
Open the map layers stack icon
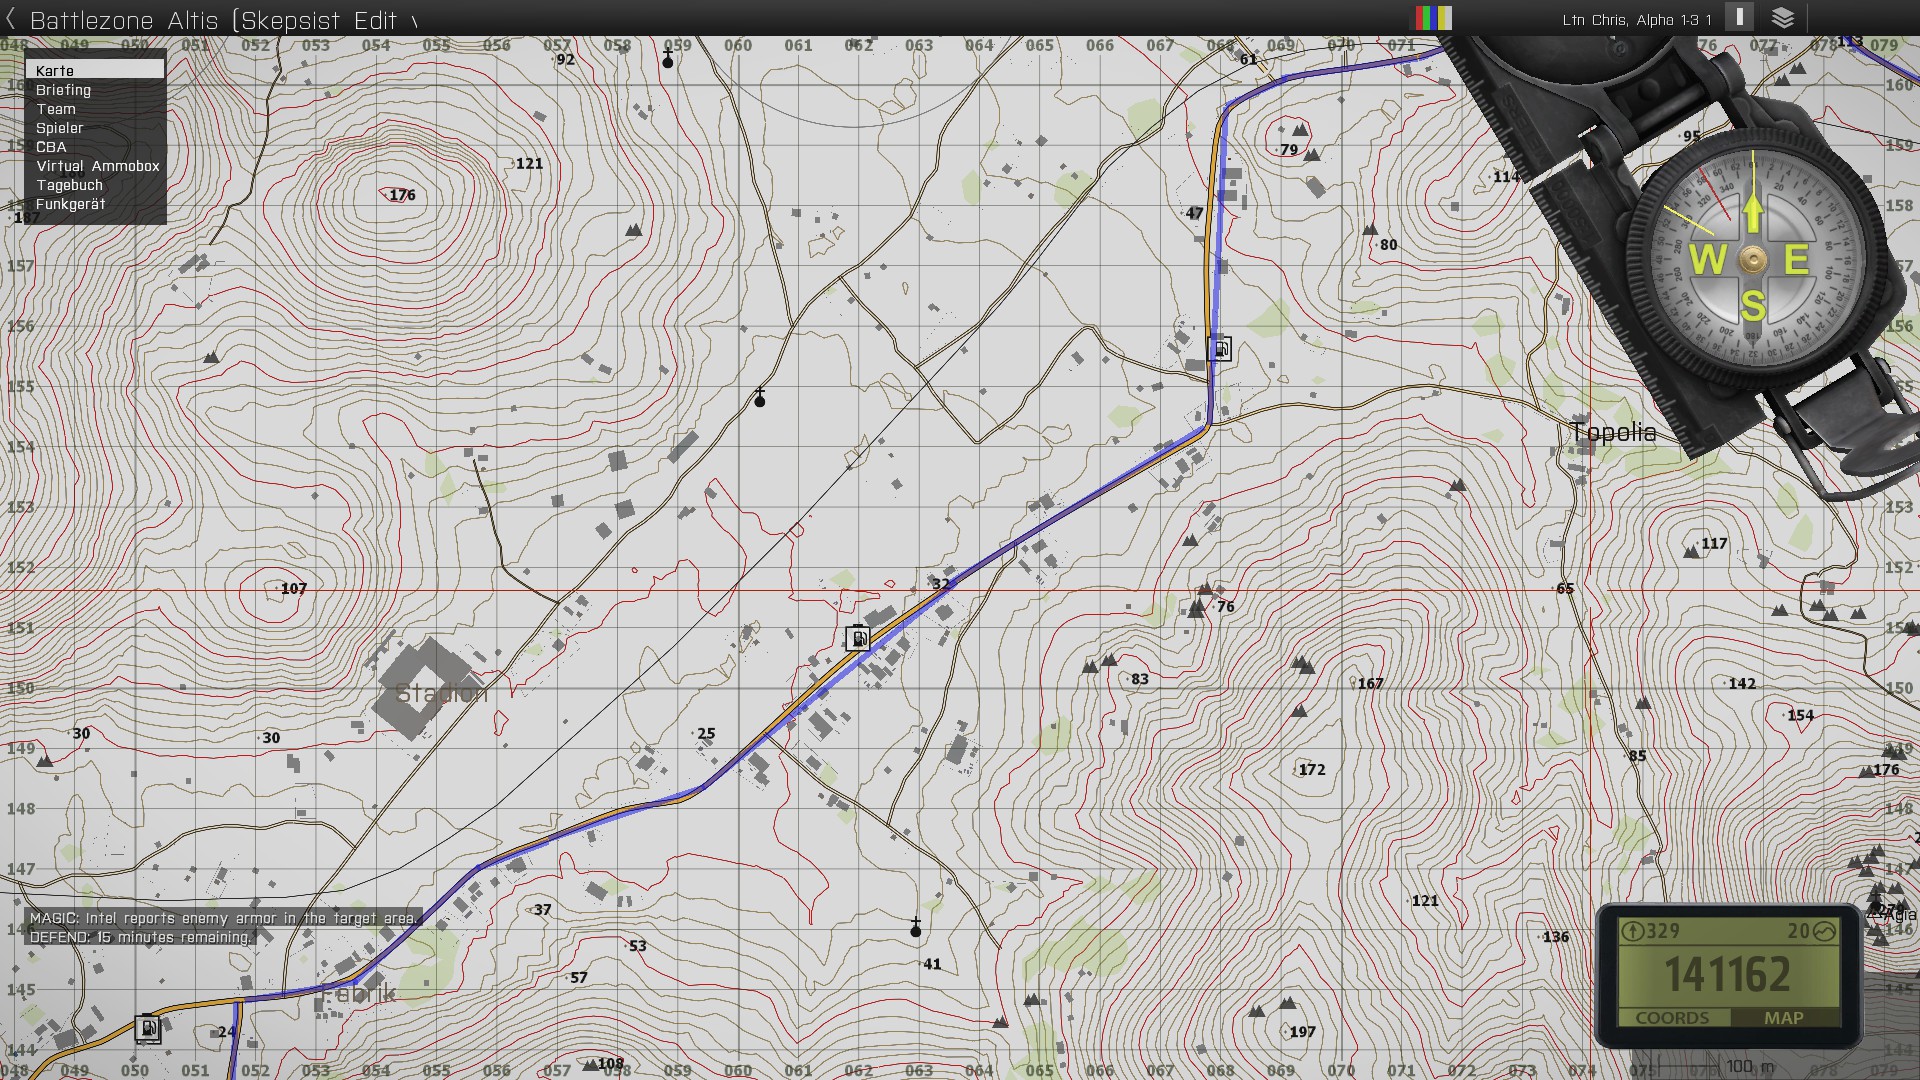tap(1782, 18)
